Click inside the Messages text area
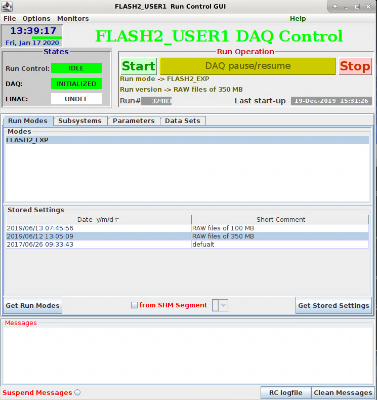The image size is (377, 400). click(188, 355)
